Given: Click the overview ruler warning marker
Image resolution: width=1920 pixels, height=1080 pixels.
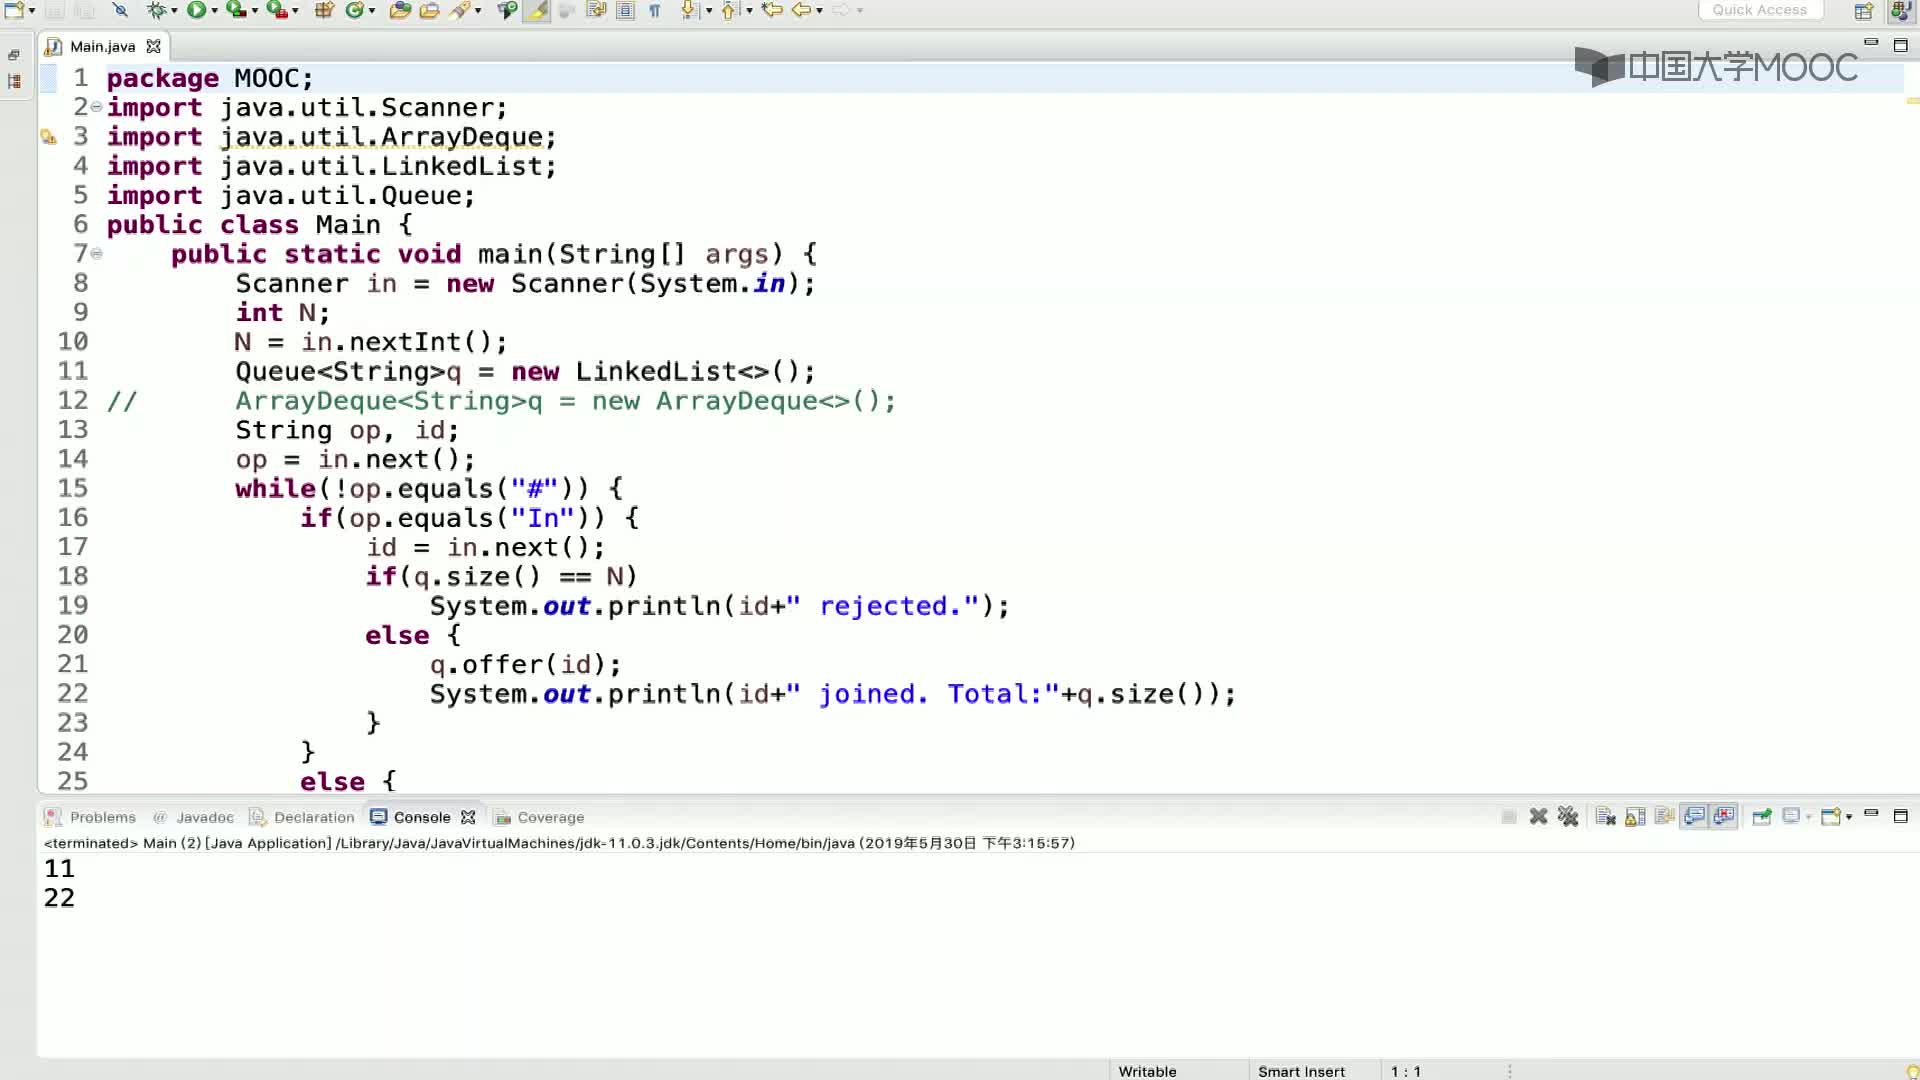Looking at the screenshot, I should (1912, 101).
